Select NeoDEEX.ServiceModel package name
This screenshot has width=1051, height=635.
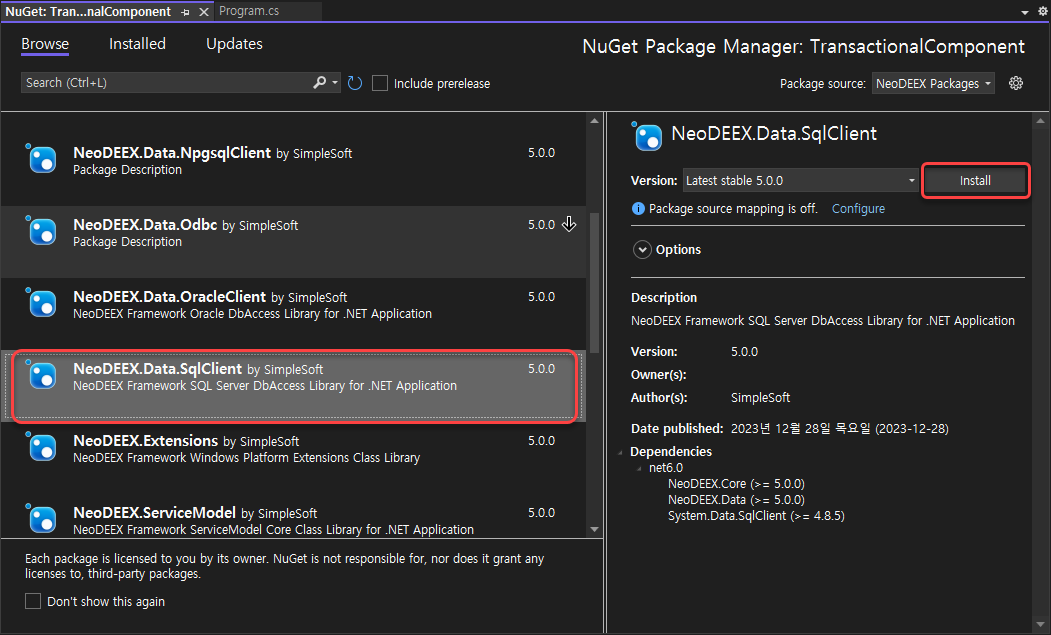click(x=154, y=512)
